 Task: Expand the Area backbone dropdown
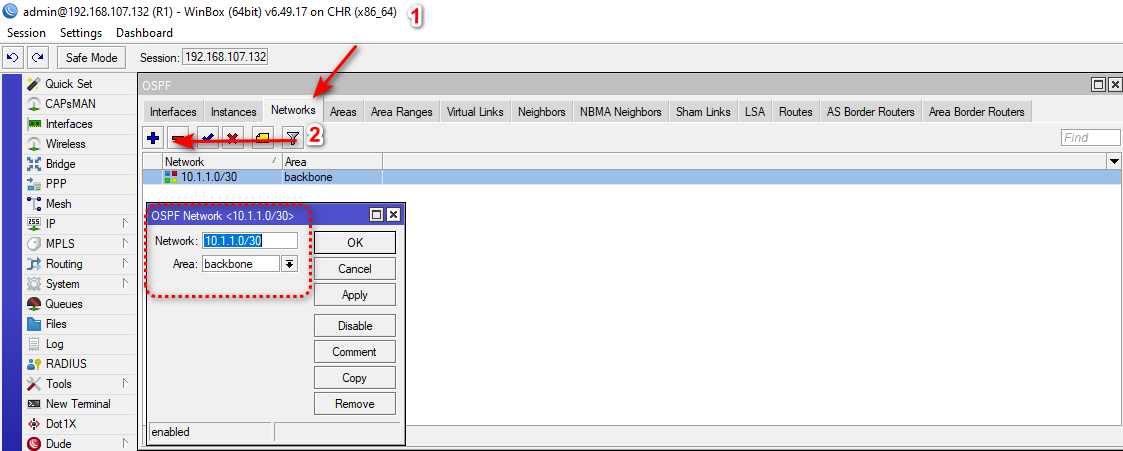pyautogui.click(x=289, y=264)
